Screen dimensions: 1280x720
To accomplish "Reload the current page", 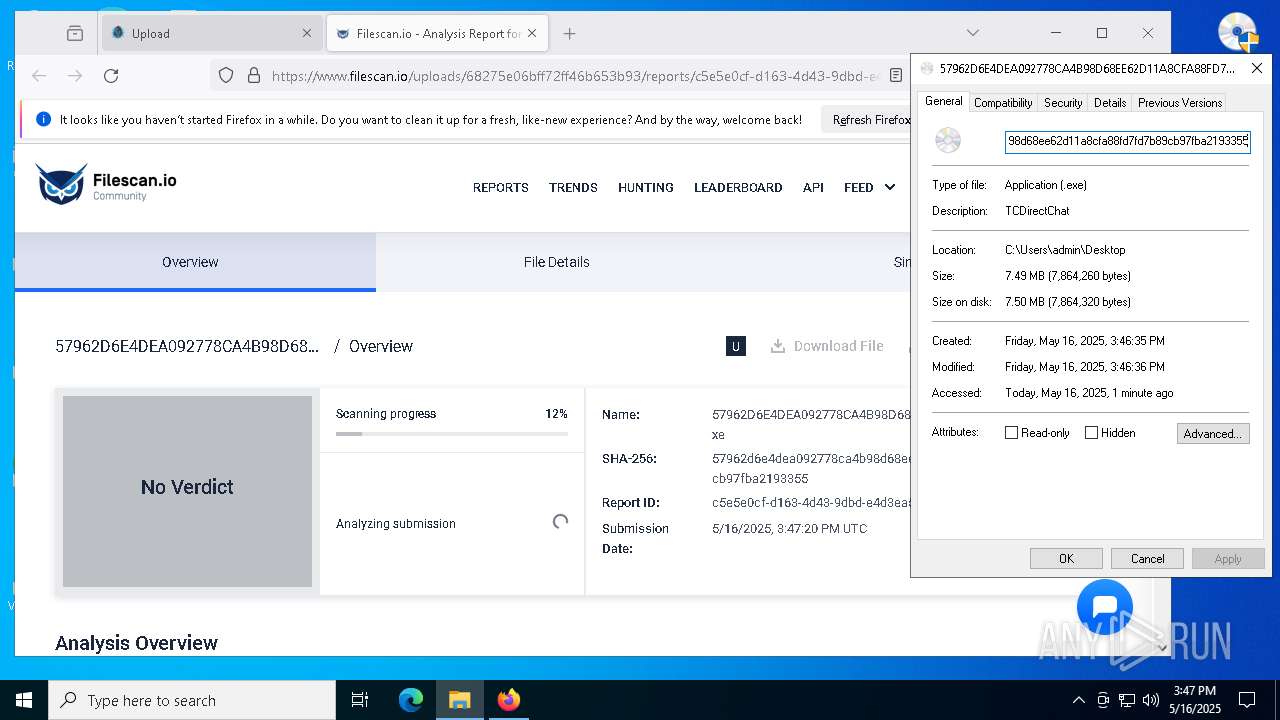I will point(111,75).
